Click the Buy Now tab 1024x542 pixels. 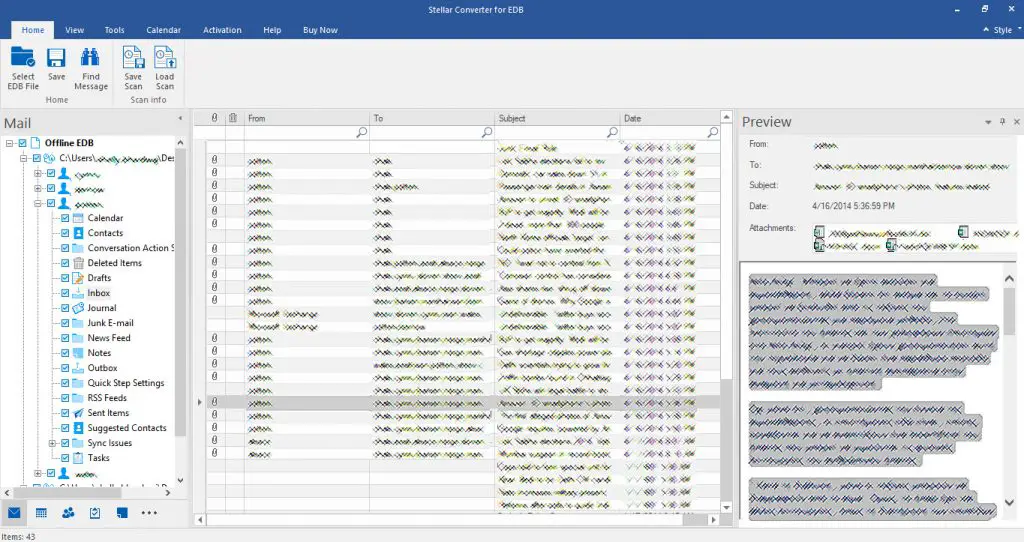[x=320, y=30]
